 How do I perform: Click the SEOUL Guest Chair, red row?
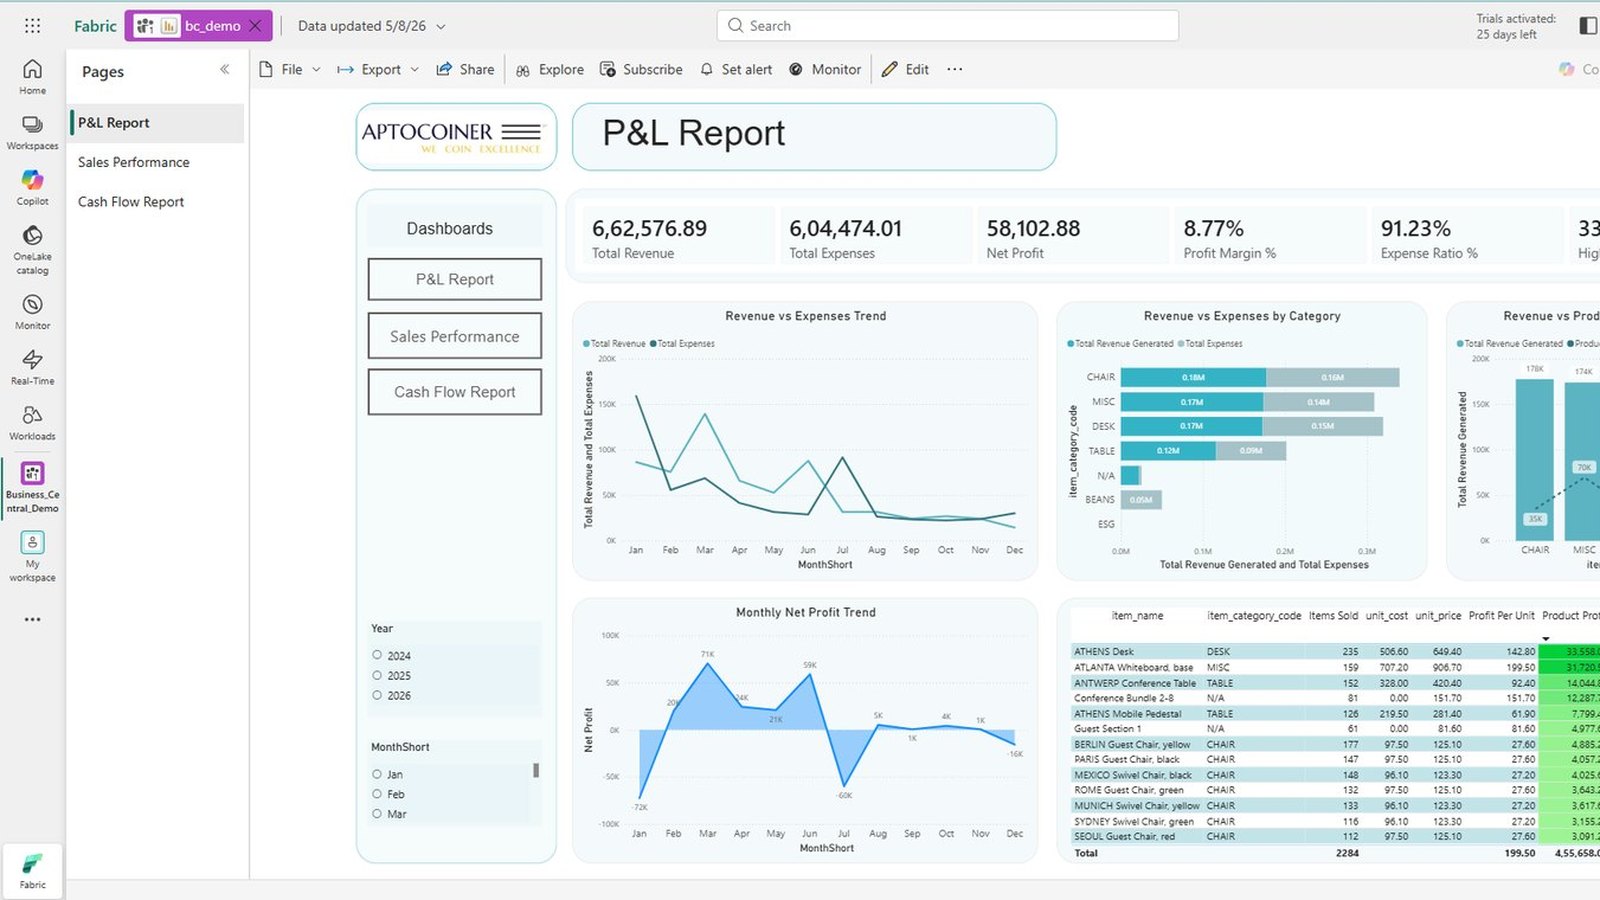tap(1335, 836)
